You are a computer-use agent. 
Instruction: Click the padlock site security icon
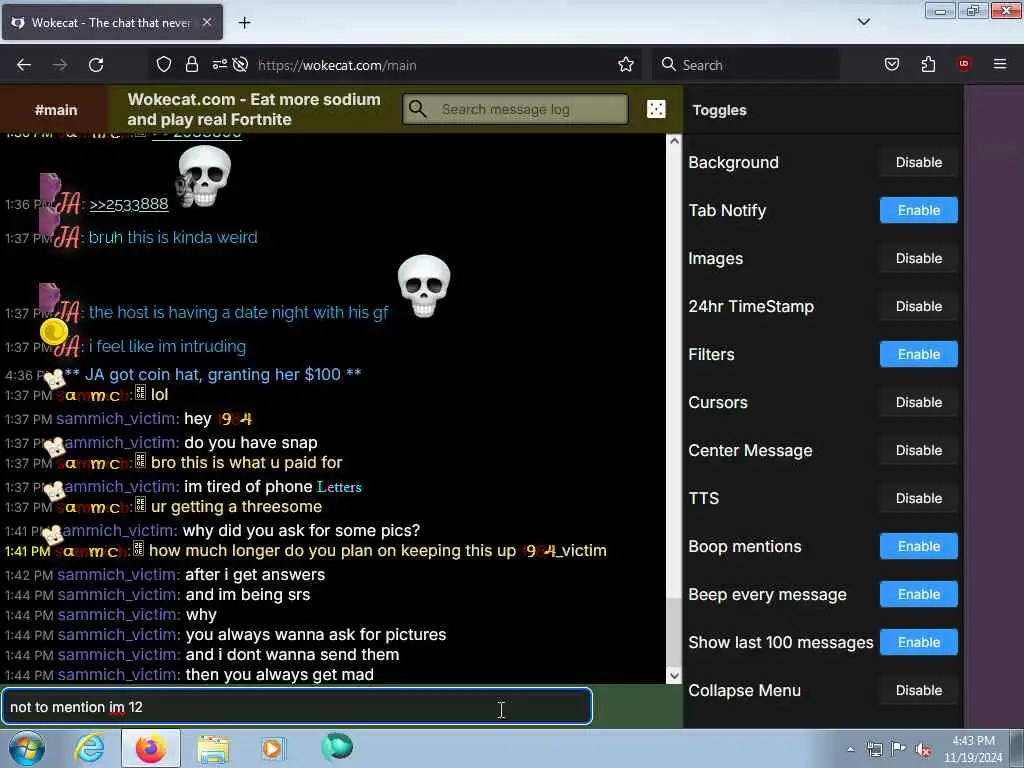[x=191, y=64]
